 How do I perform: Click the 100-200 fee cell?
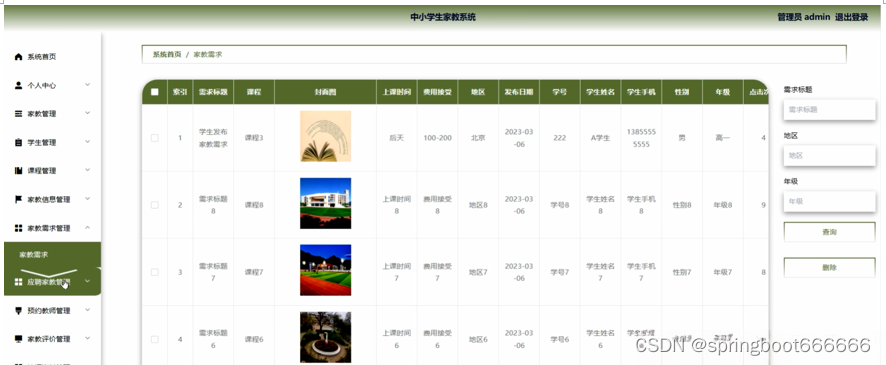tap(437, 138)
